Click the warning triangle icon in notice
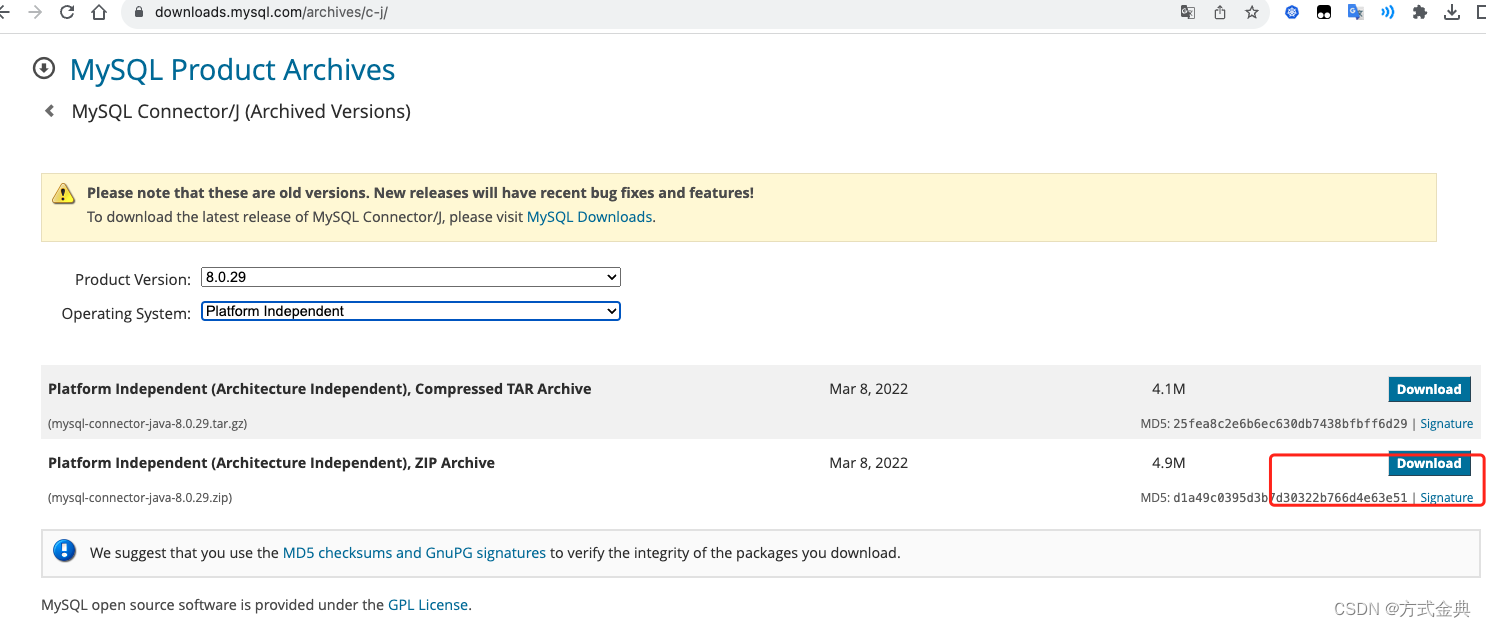Viewport: 1486px width, 627px height. point(64,193)
